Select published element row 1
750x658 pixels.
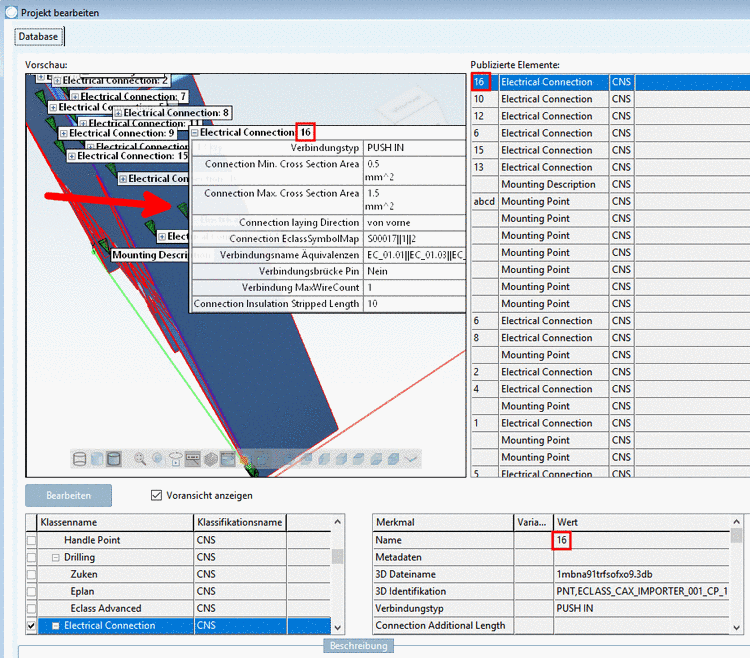point(610,423)
